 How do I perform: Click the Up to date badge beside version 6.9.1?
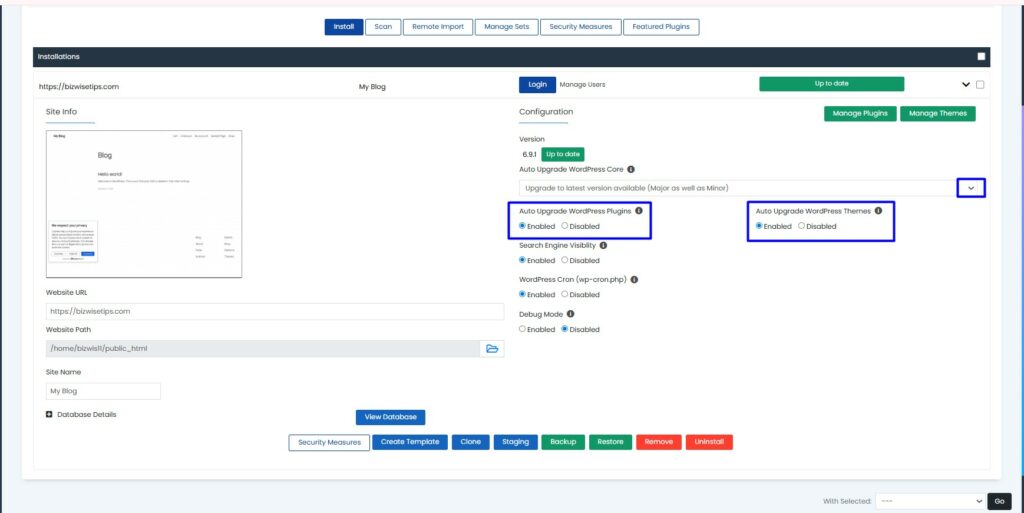pyautogui.click(x=562, y=155)
